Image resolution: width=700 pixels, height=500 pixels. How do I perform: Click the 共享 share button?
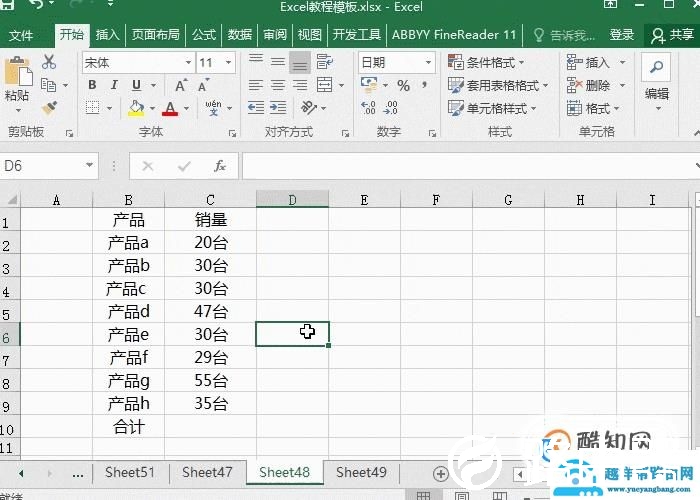[672, 34]
